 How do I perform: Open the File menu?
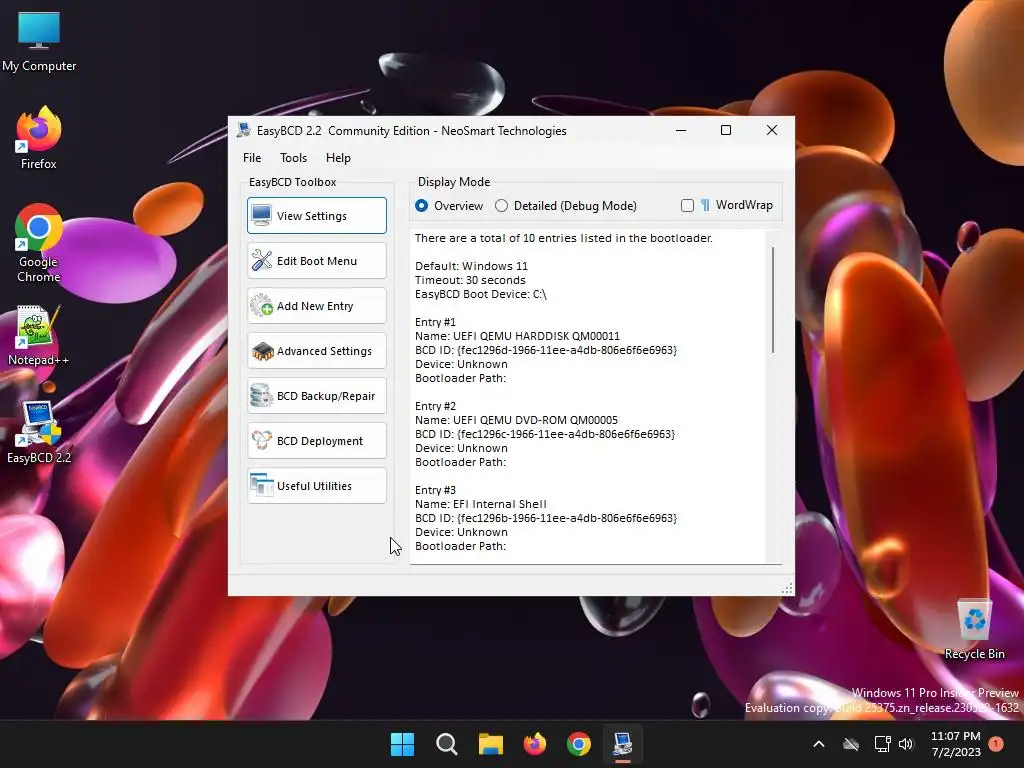point(252,157)
